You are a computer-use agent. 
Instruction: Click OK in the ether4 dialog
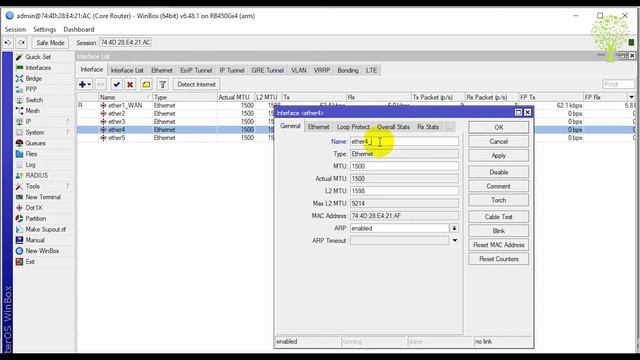click(498, 127)
